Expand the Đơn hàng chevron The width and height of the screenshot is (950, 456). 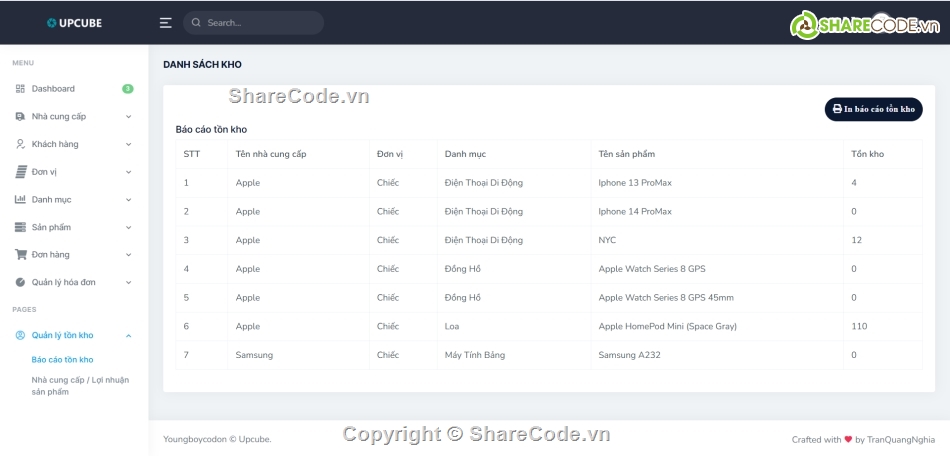pos(128,255)
